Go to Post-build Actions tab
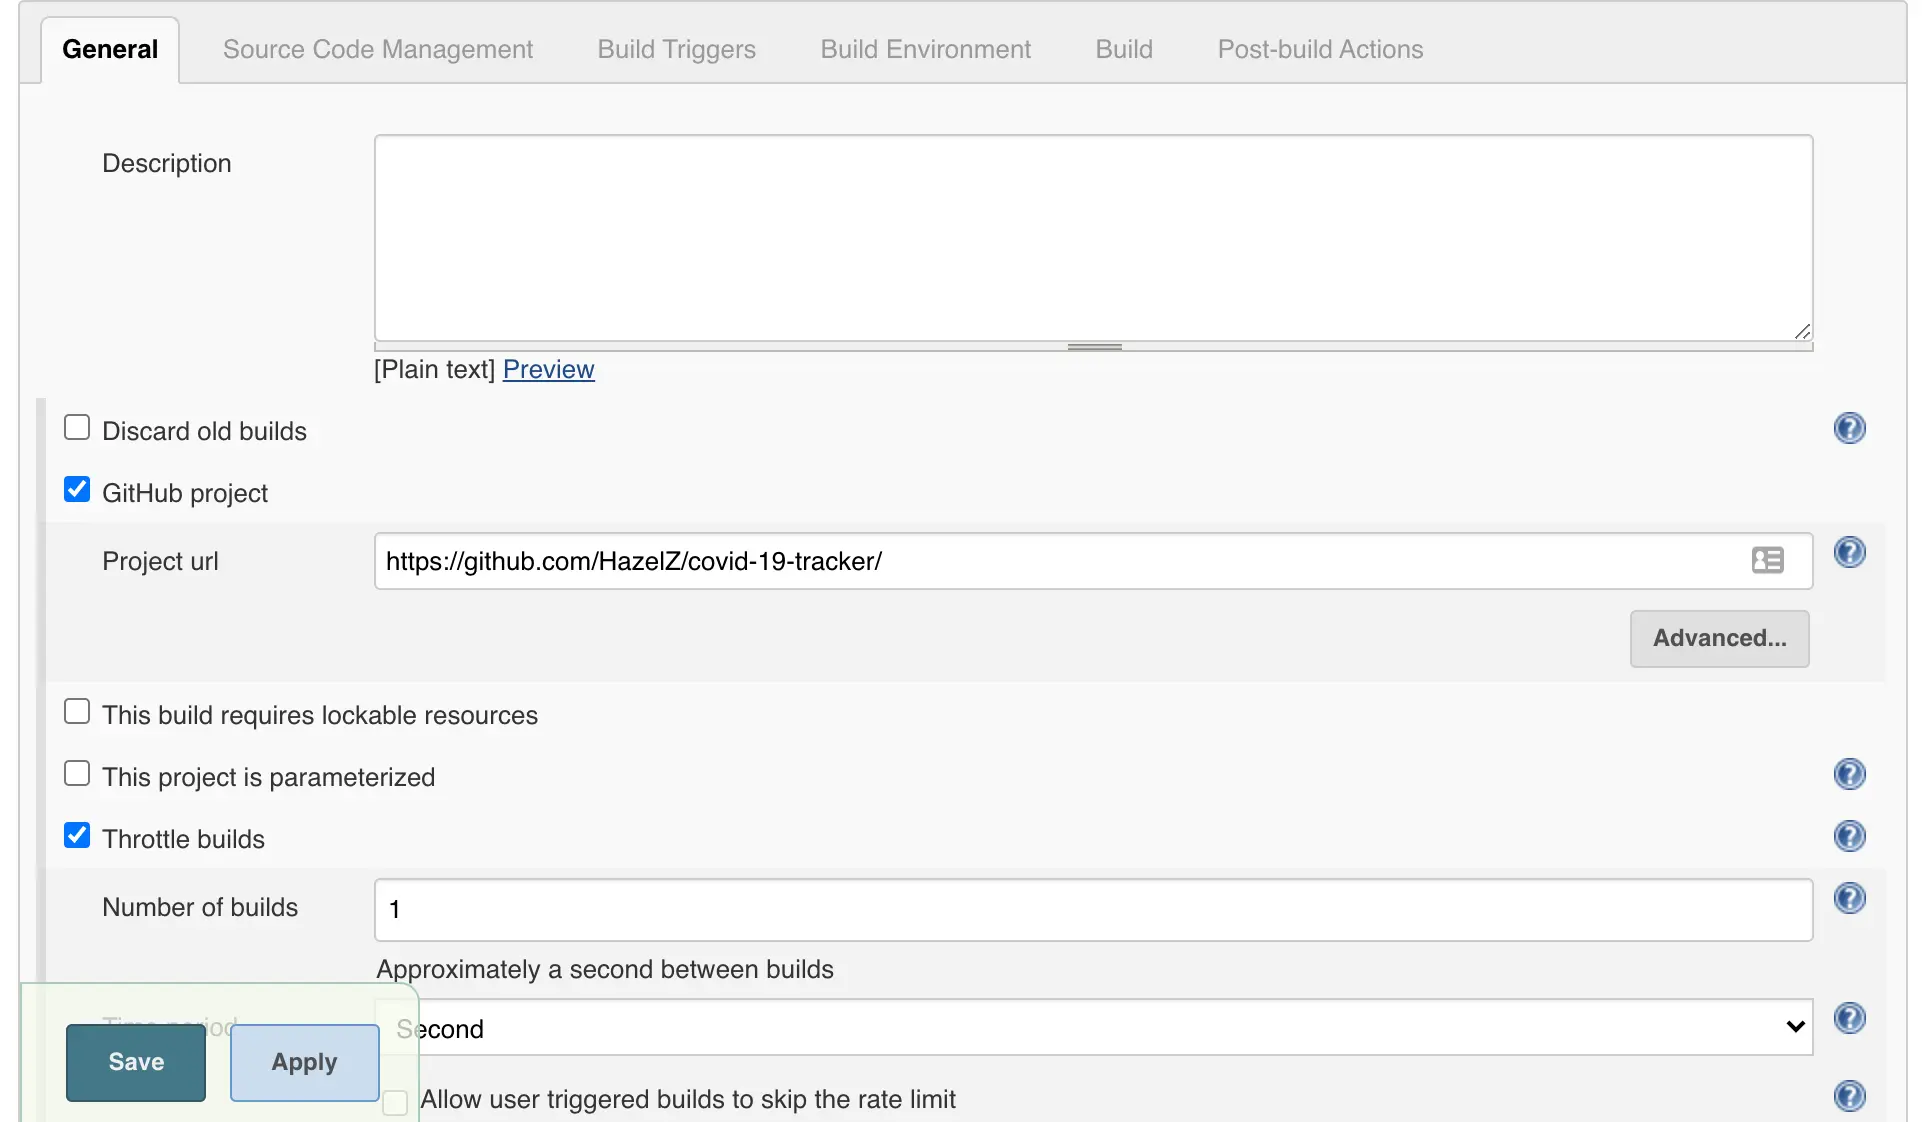1932x1122 pixels. [1319, 49]
